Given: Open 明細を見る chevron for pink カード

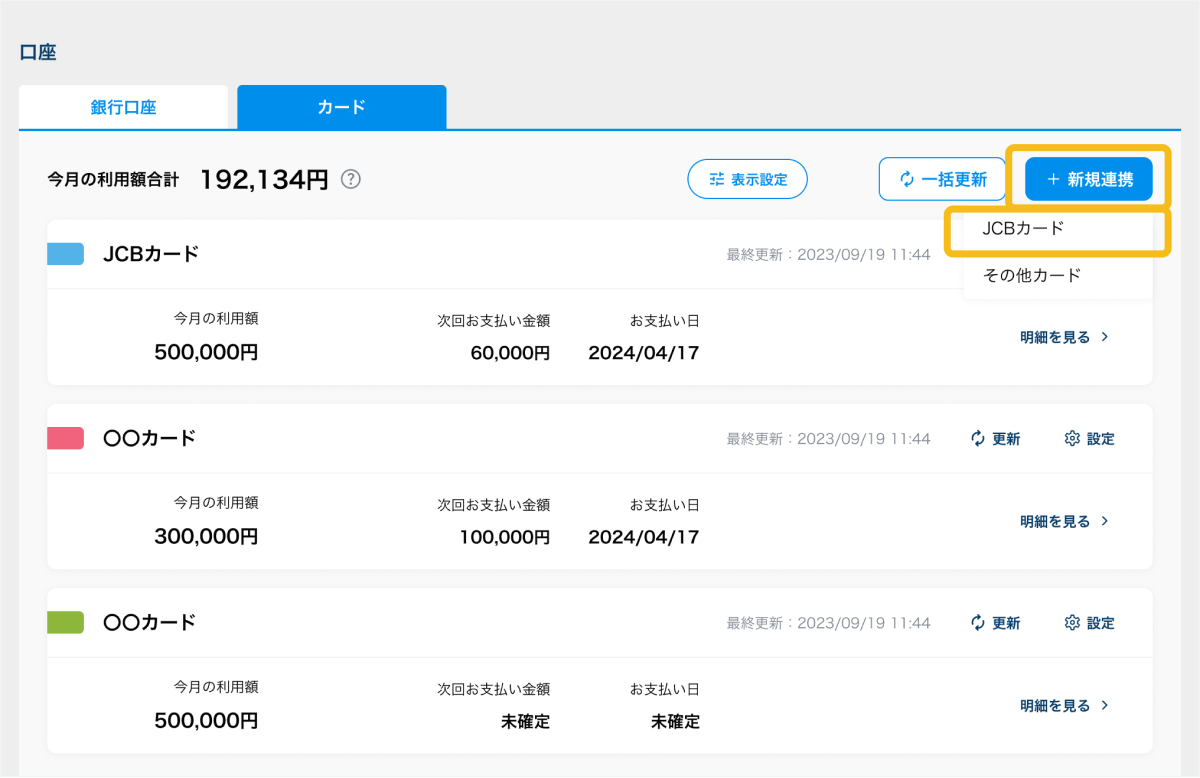Looking at the screenshot, I should coord(1105,521).
